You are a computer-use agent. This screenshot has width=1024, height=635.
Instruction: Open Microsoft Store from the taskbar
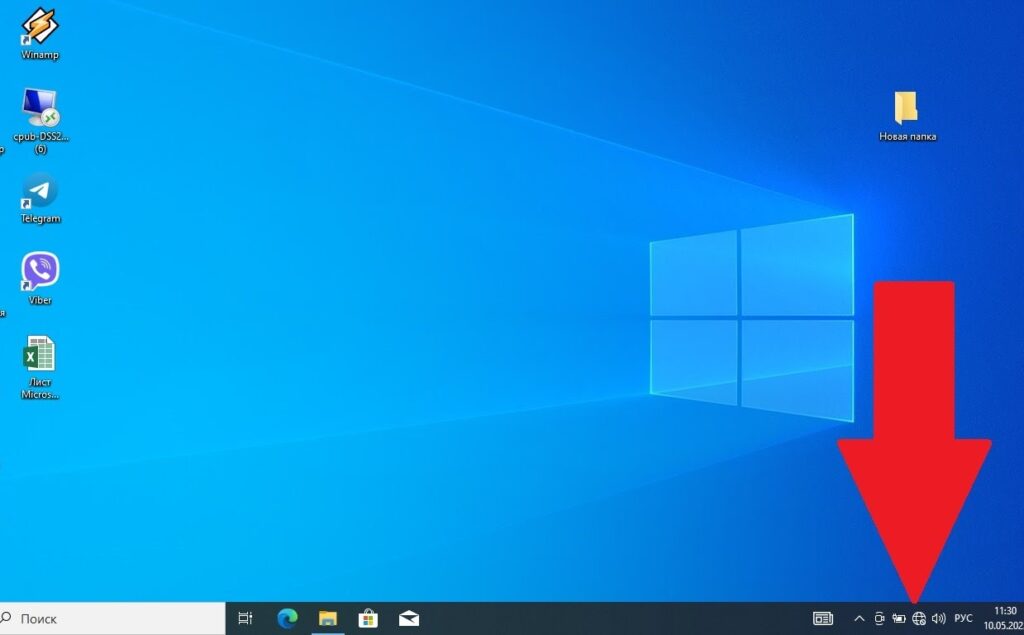[368, 618]
